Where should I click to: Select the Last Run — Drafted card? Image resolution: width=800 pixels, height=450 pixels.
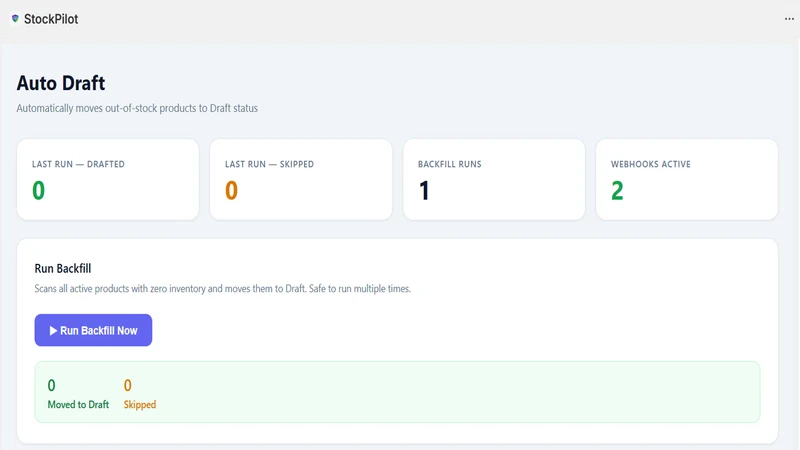[x=108, y=180]
